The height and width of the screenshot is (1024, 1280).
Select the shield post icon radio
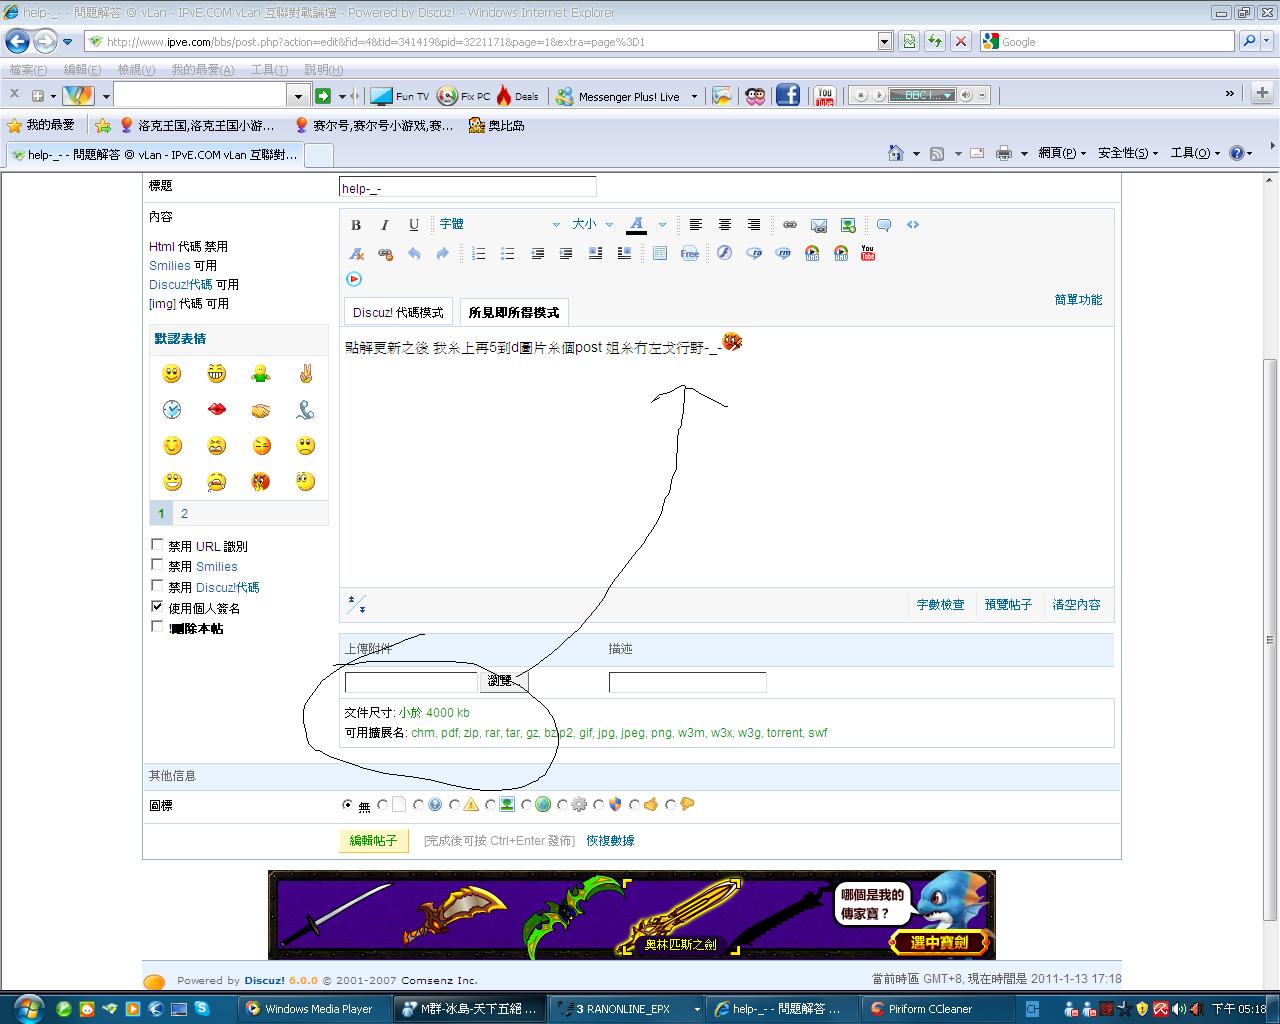click(599, 805)
